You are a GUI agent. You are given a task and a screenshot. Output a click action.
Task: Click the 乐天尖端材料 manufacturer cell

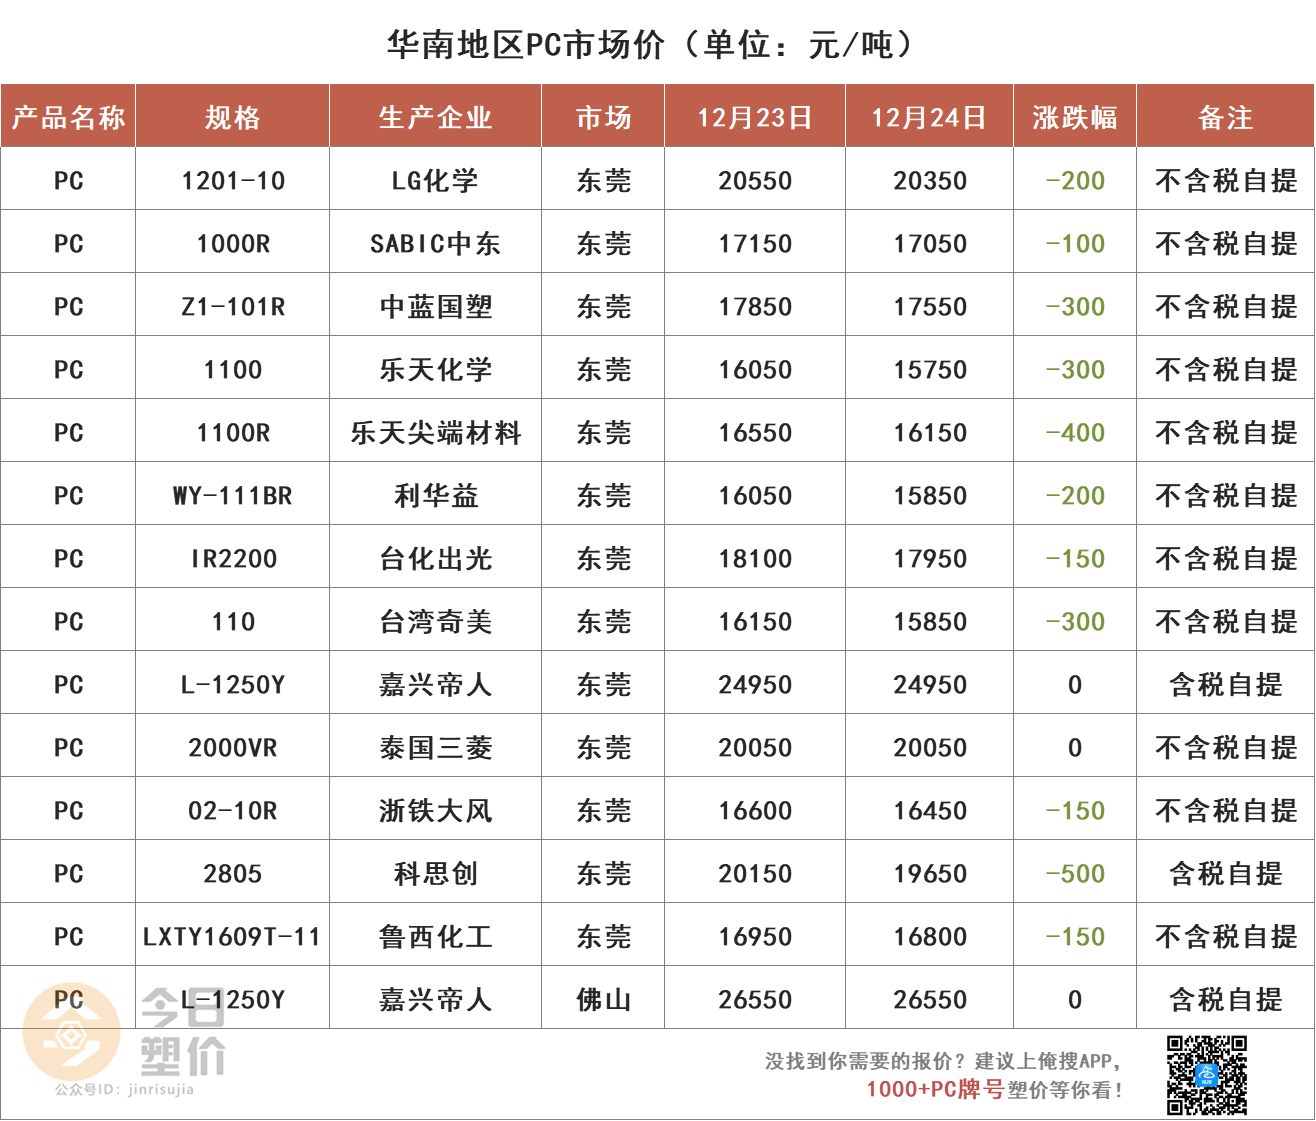435,433
